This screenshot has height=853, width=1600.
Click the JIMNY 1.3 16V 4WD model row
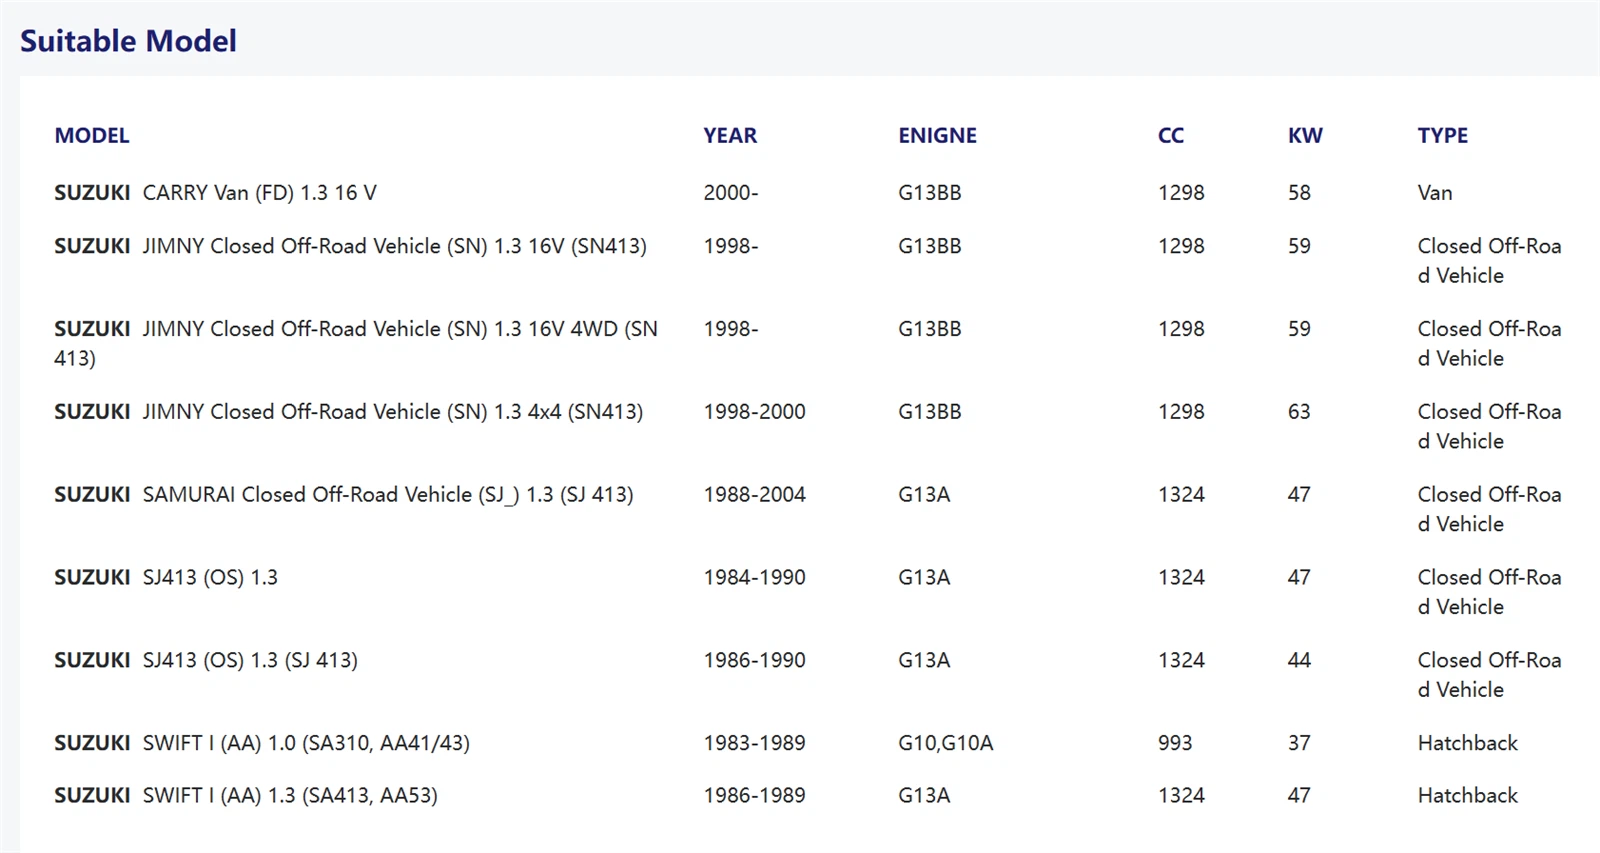point(356,343)
